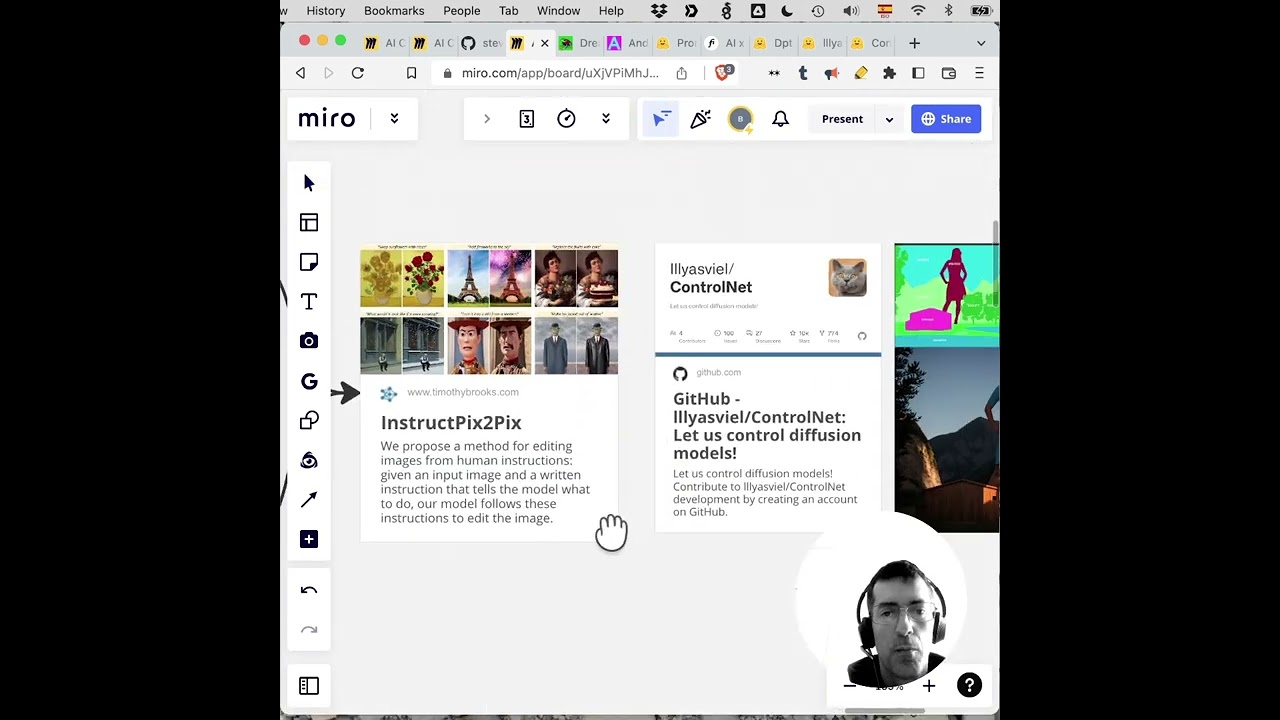Viewport: 1280px width, 720px height.
Task: Open the camera capture tool
Action: 309,341
